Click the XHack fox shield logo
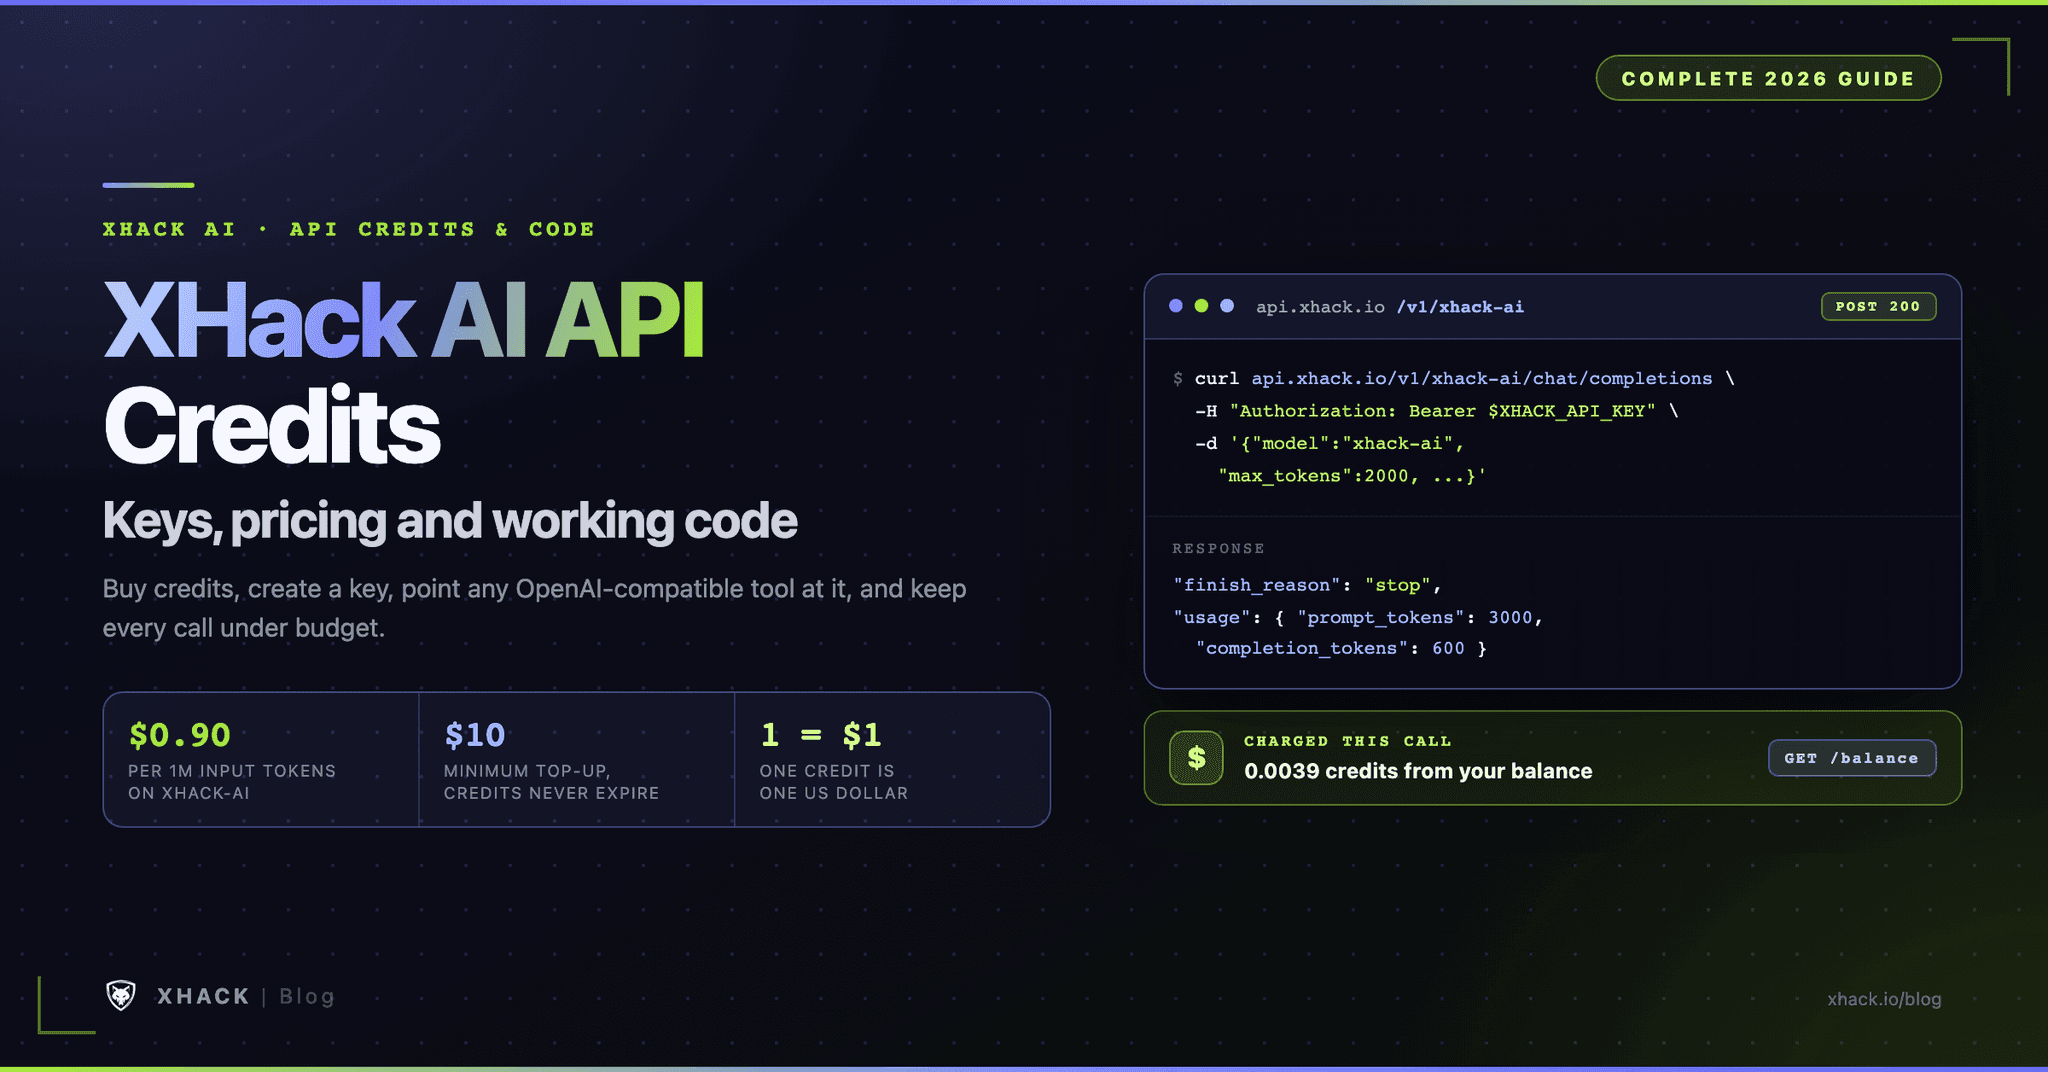The width and height of the screenshot is (2048, 1072). click(x=121, y=995)
